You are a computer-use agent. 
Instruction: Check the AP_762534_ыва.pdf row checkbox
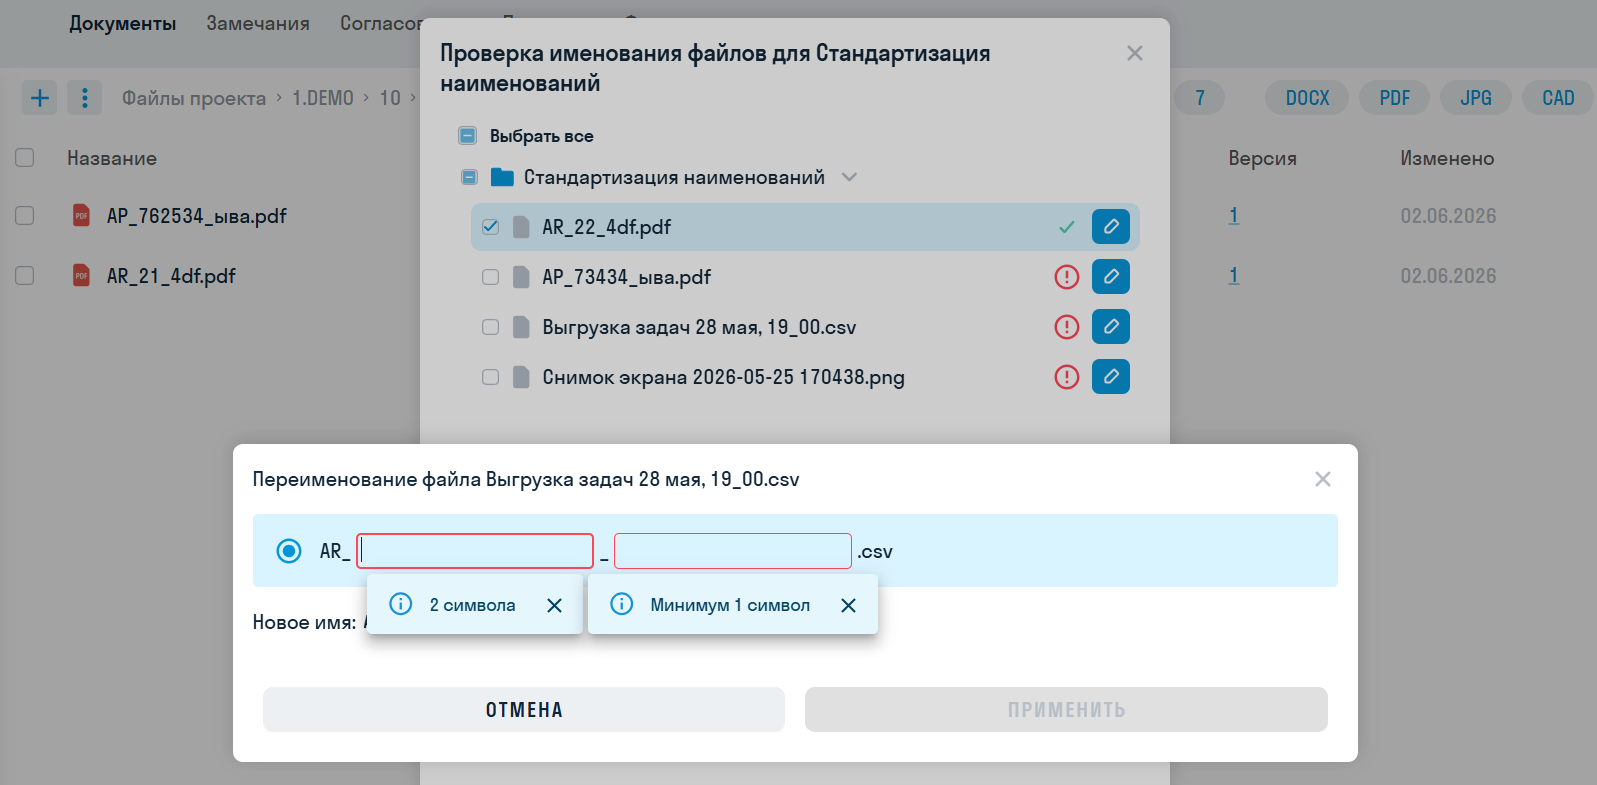(25, 215)
